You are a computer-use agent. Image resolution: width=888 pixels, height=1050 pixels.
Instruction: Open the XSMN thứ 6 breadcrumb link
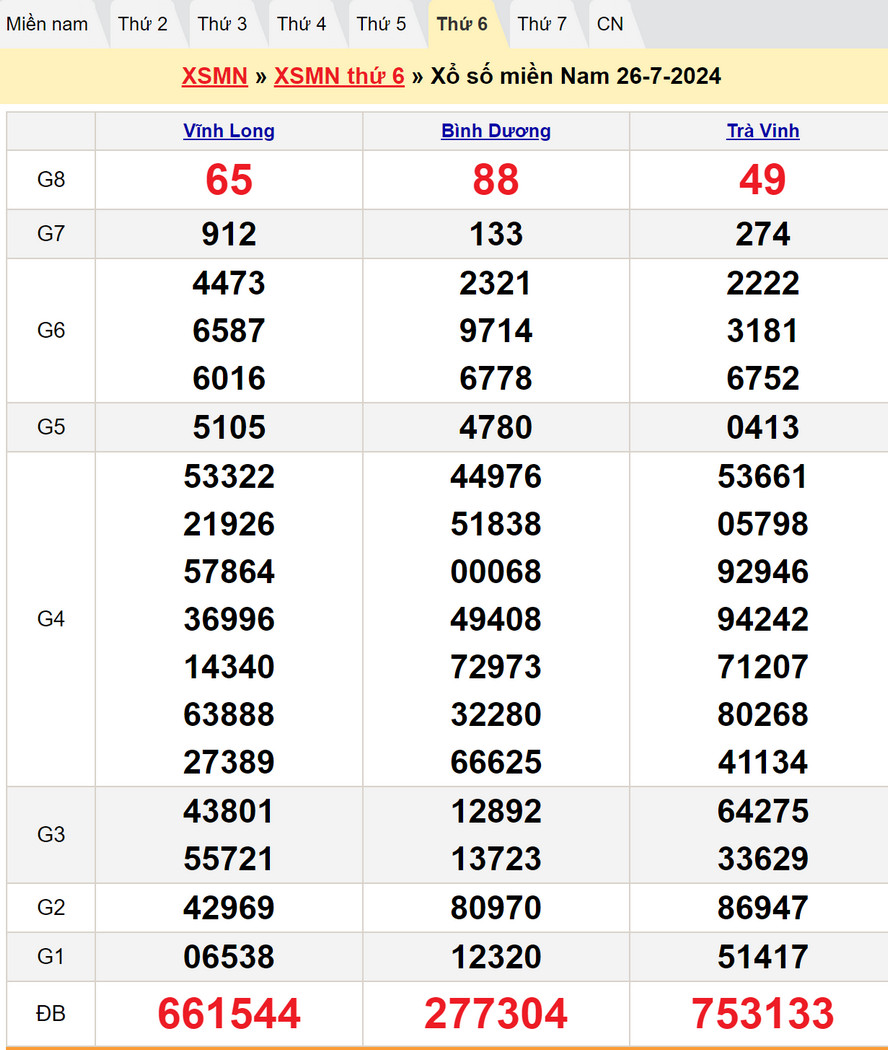[339, 77]
